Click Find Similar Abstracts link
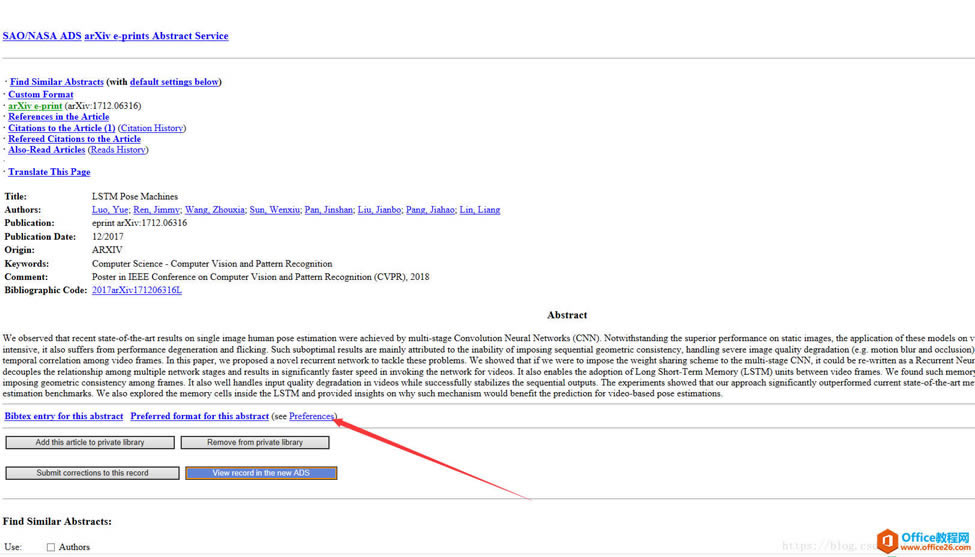 click(x=57, y=82)
